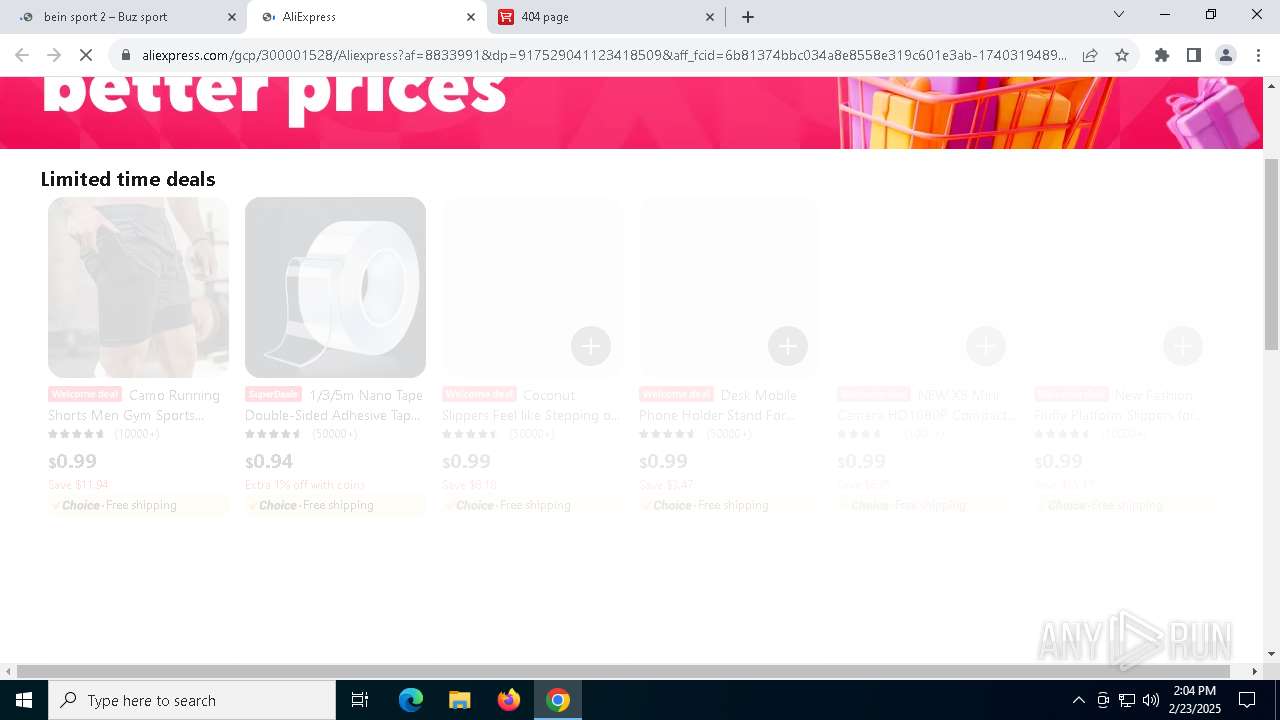
Task: Launch Firefox from the taskbar
Action: [x=509, y=700]
